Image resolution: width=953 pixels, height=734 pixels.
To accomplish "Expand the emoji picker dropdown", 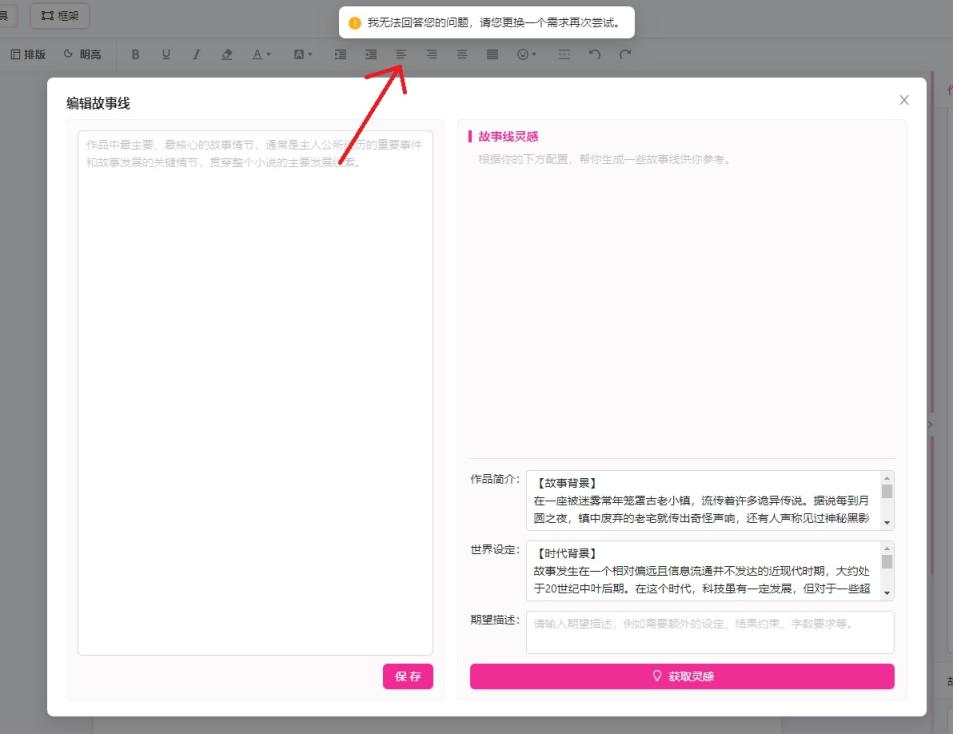I will [526, 54].
